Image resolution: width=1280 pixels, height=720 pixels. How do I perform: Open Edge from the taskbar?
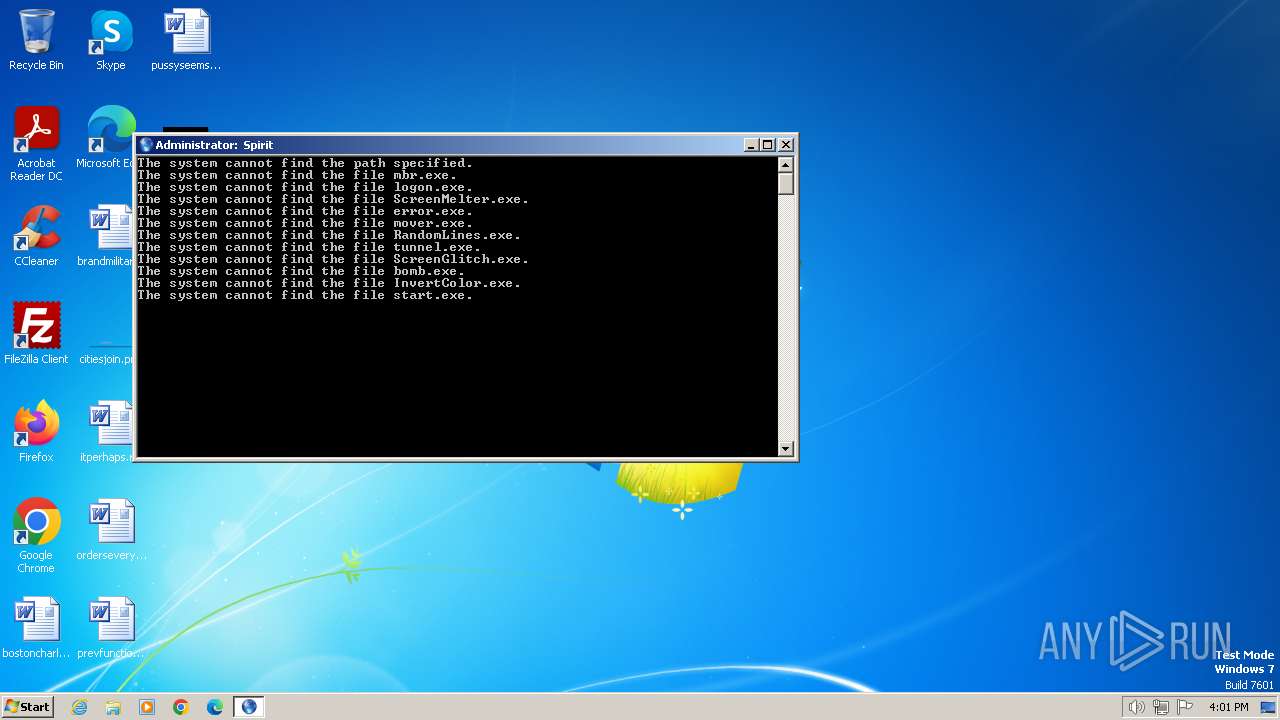[x=215, y=707]
